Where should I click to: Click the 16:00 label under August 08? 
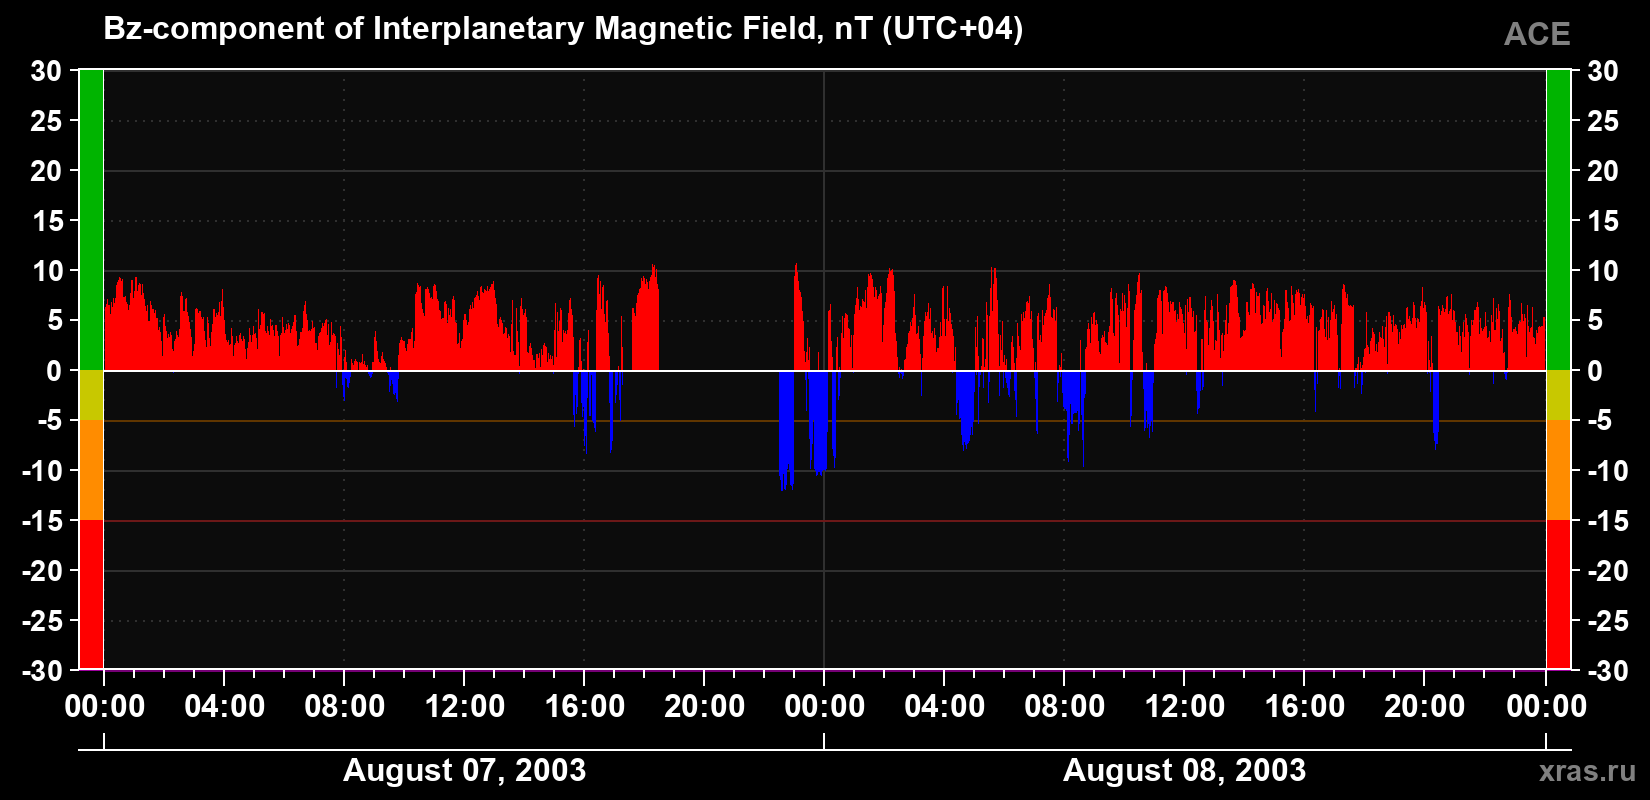coord(1305,707)
